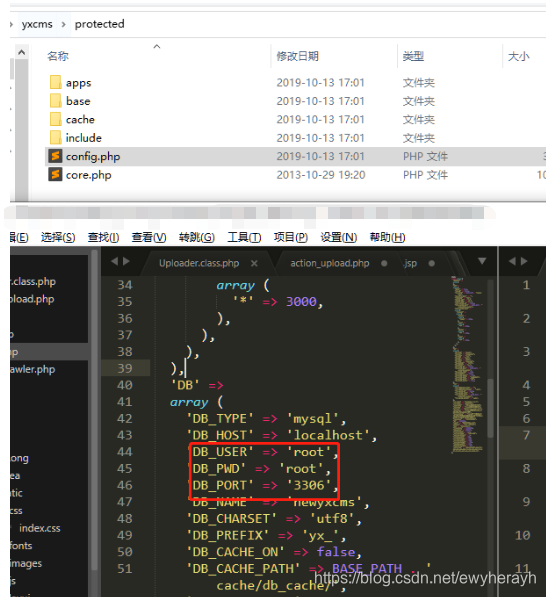Viewport: 546px width, 597px height.
Task: Click the base folder icon
Action: pyautogui.click(x=56, y=101)
